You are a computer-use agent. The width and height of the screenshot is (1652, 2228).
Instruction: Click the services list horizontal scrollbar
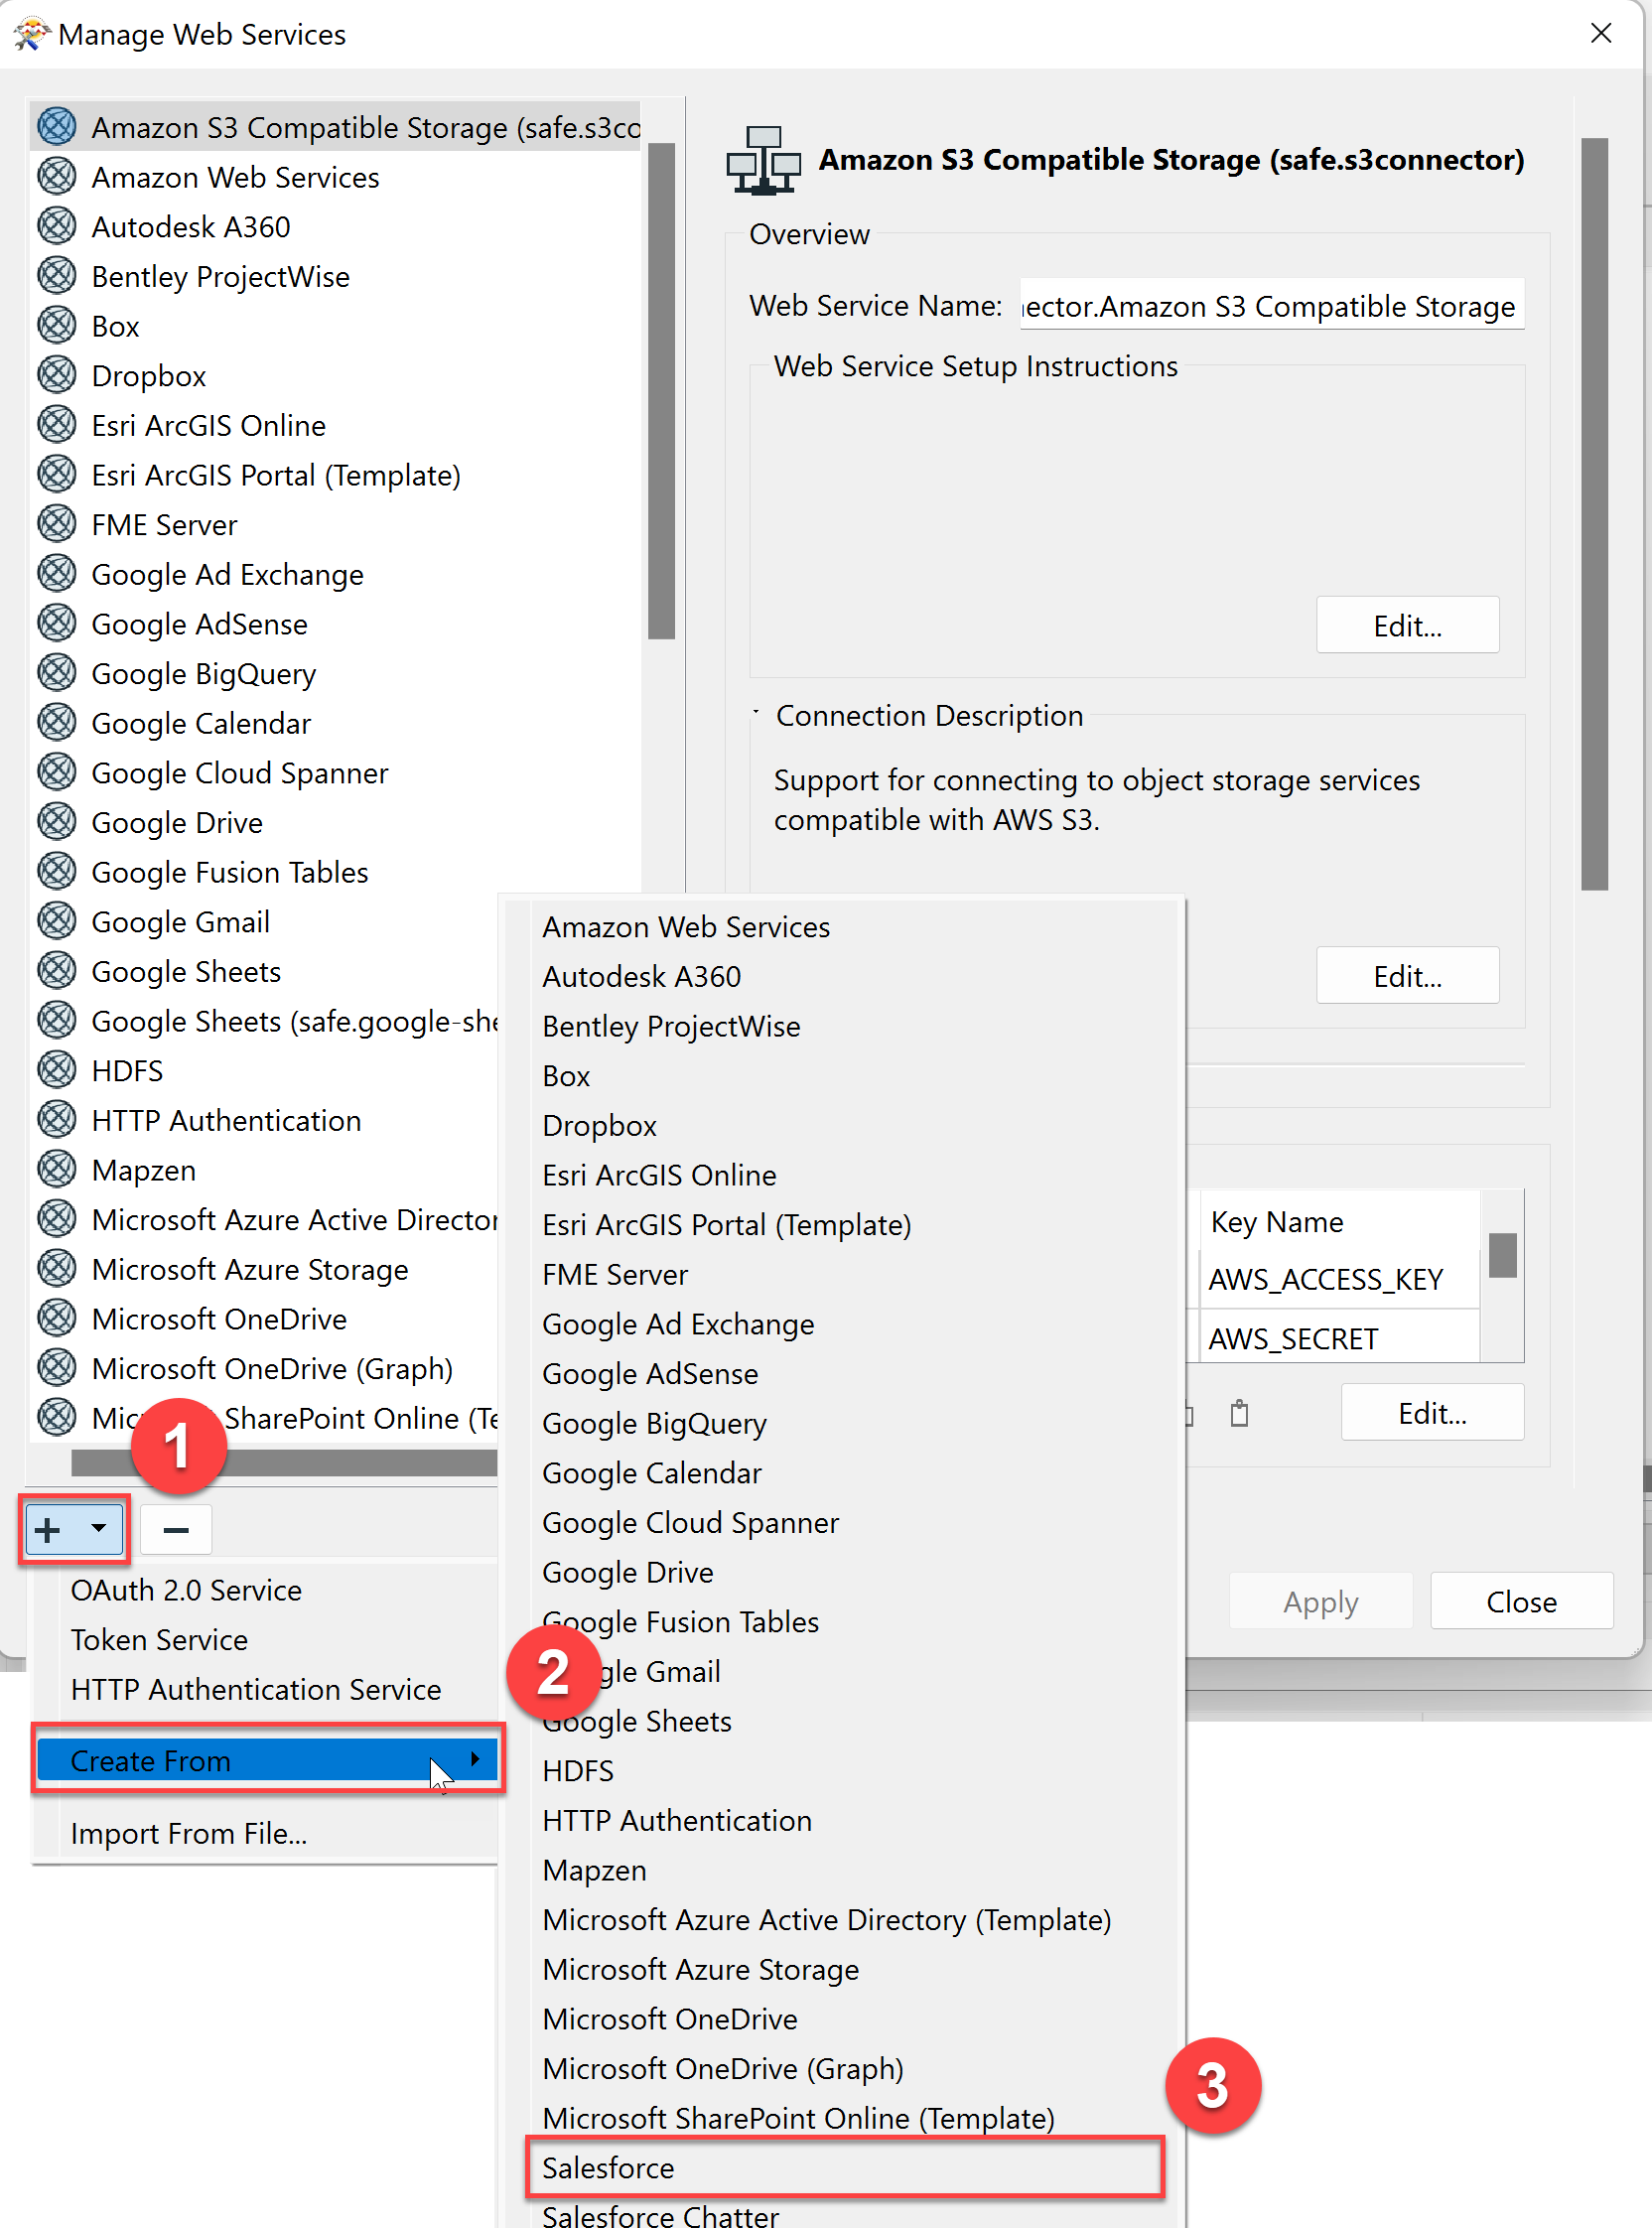point(284,1463)
